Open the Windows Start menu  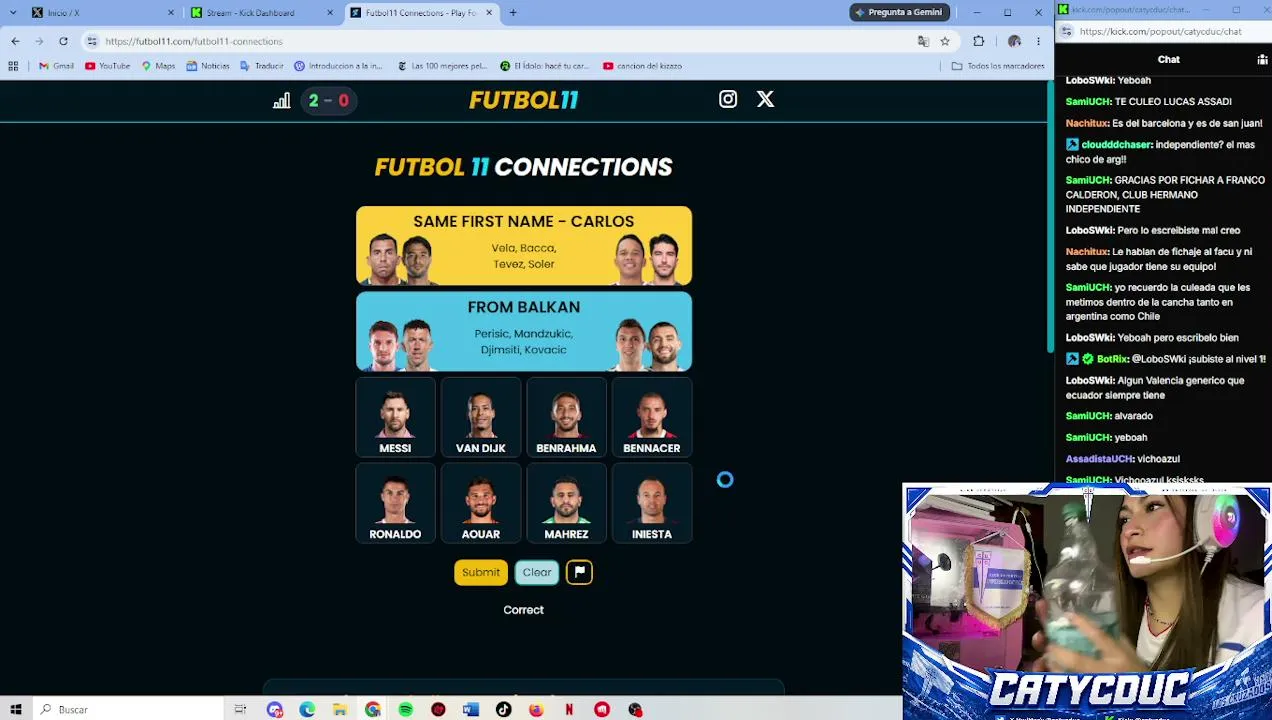(x=16, y=710)
